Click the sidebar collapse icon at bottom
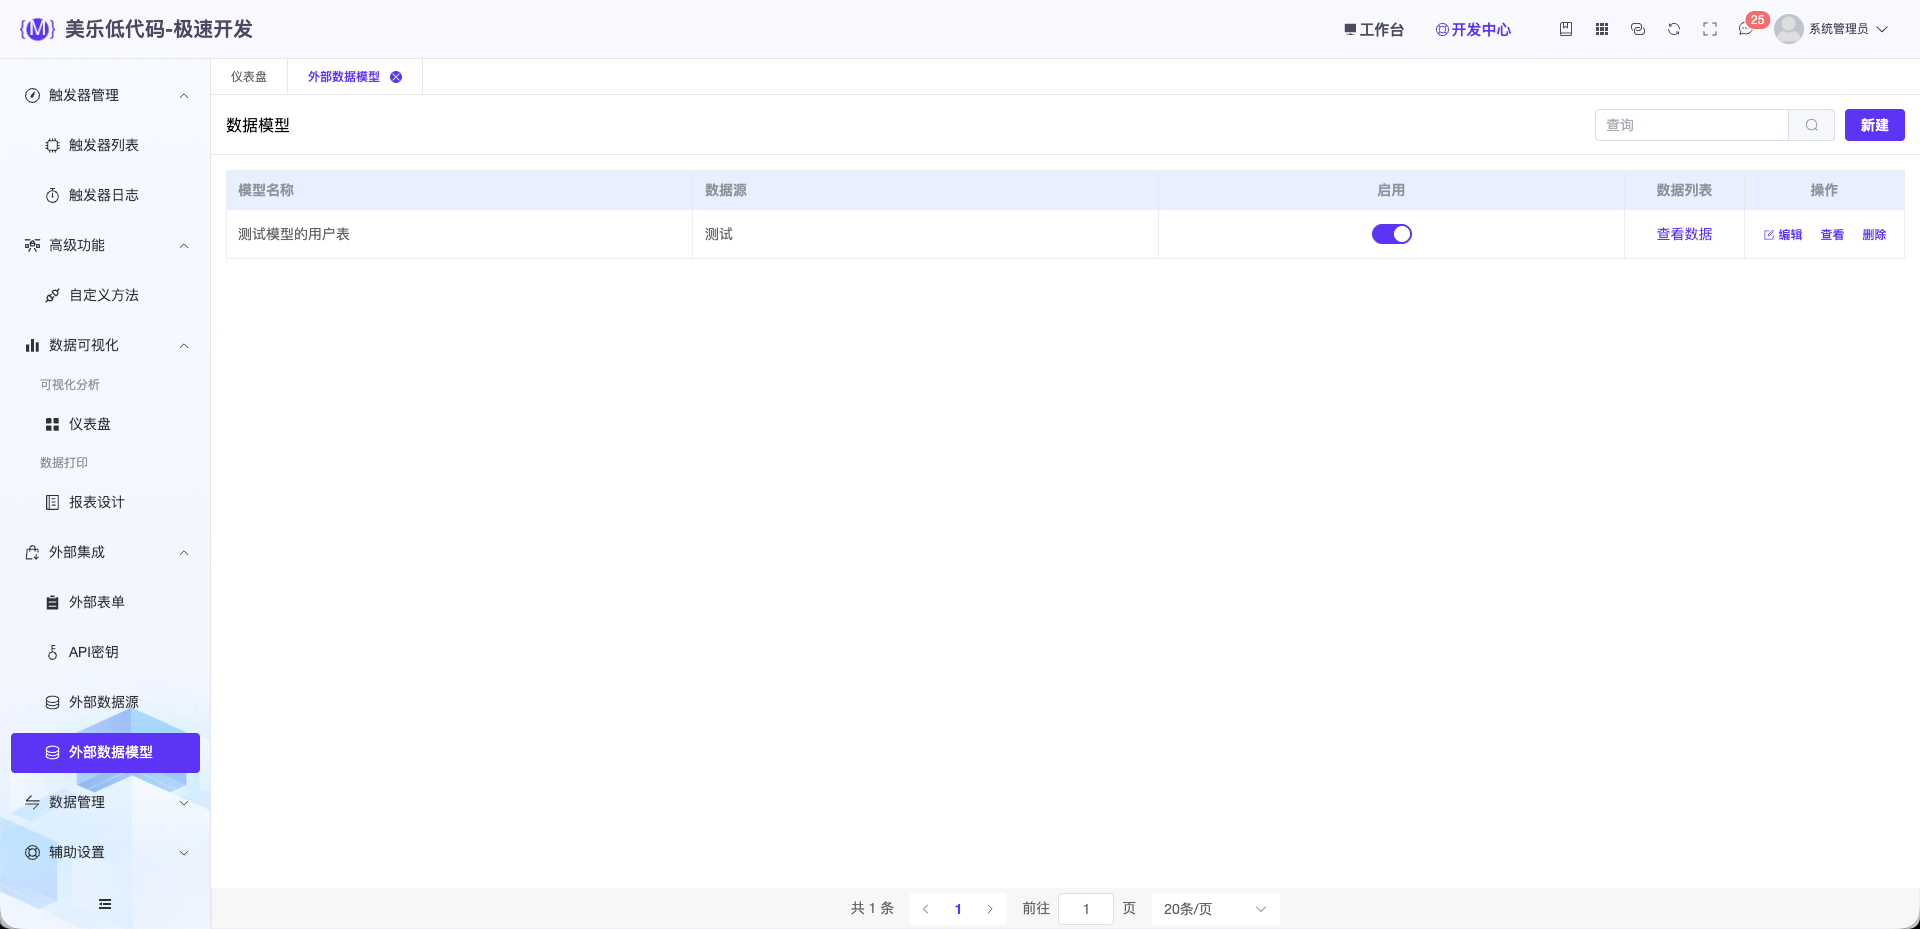The image size is (1920, 929). click(x=105, y=904)
